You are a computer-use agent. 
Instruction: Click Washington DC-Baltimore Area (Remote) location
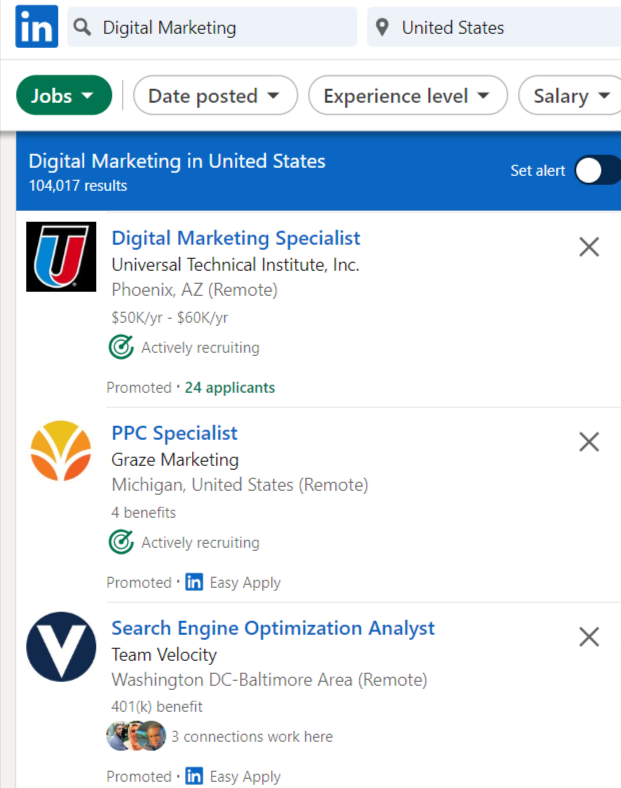tap(269, 680)
